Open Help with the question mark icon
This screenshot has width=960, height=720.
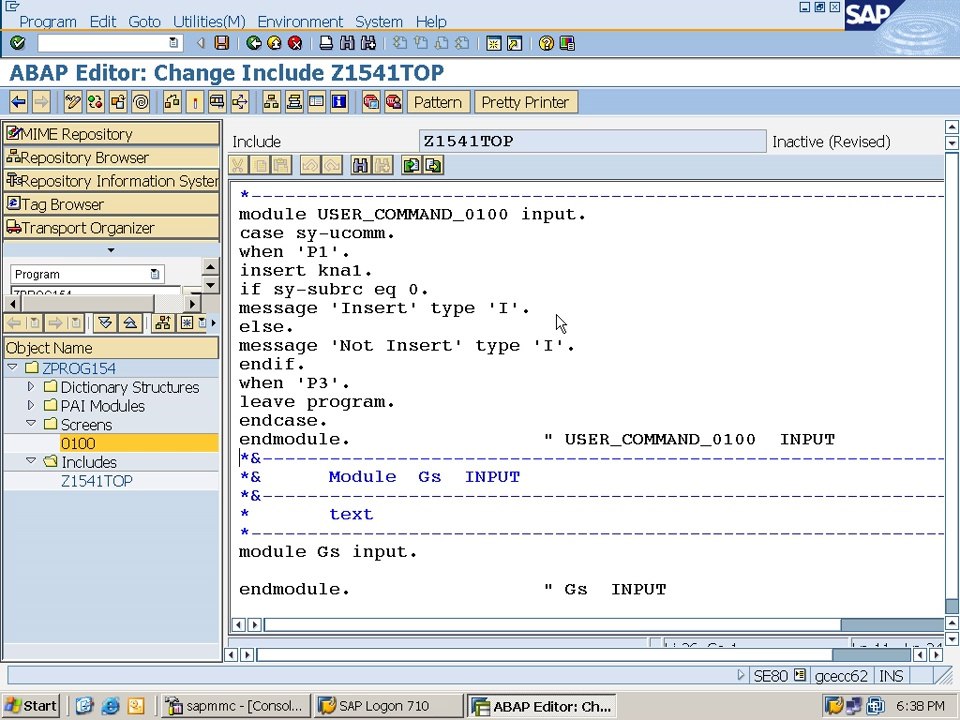(546, 43)
